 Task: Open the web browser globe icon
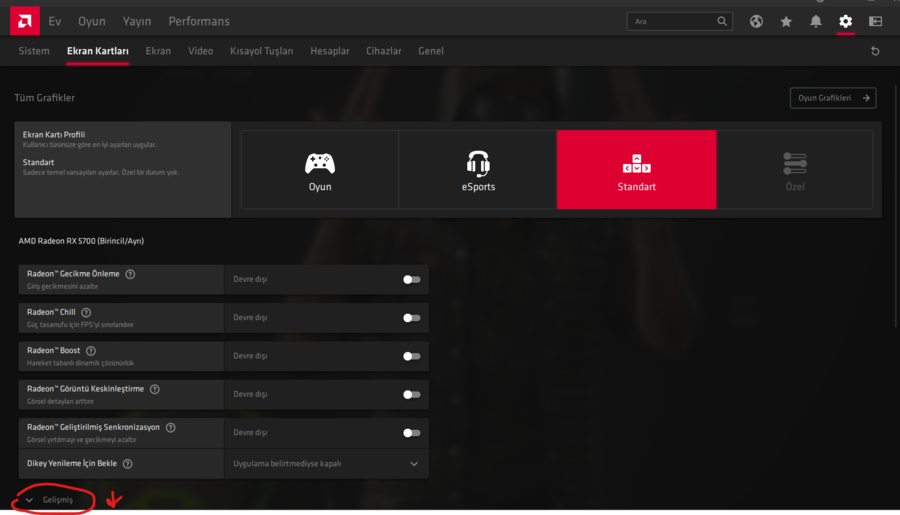tap(756, 21)
